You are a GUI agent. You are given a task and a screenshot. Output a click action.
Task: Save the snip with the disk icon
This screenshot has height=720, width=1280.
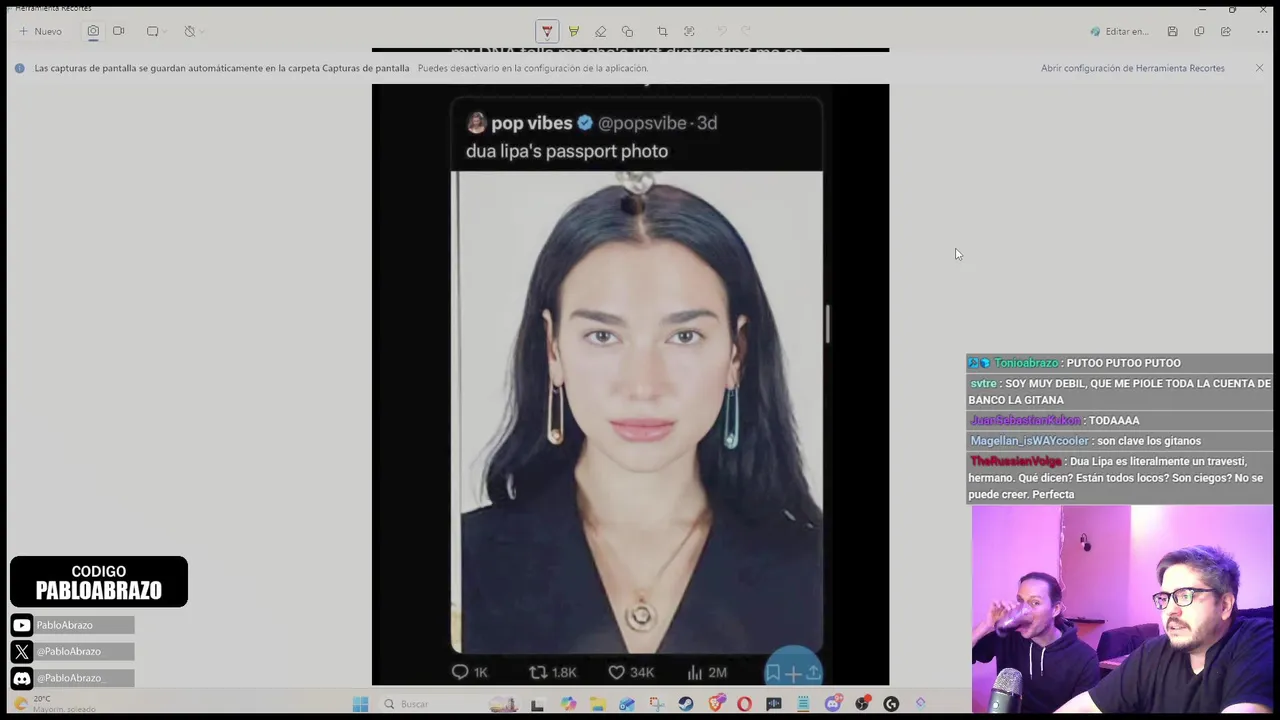pyautogui.click(x=1172, y=31)
